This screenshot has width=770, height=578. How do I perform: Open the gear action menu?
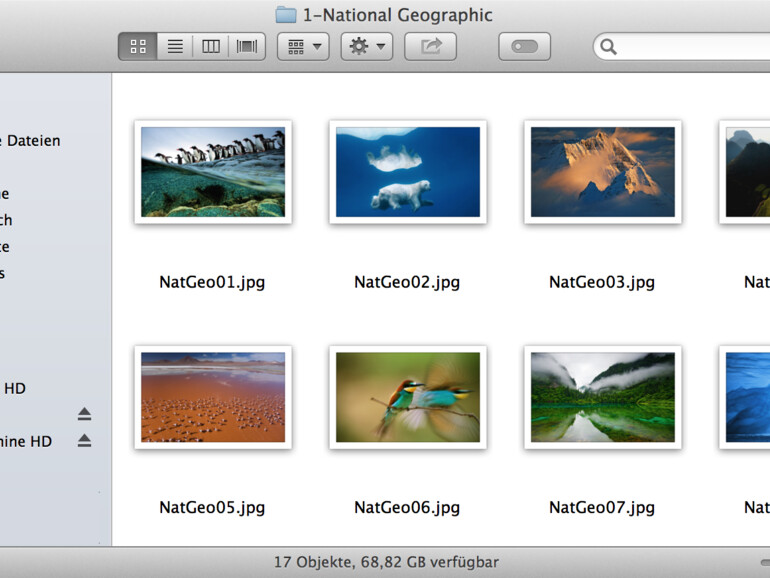tap(367, 47)
